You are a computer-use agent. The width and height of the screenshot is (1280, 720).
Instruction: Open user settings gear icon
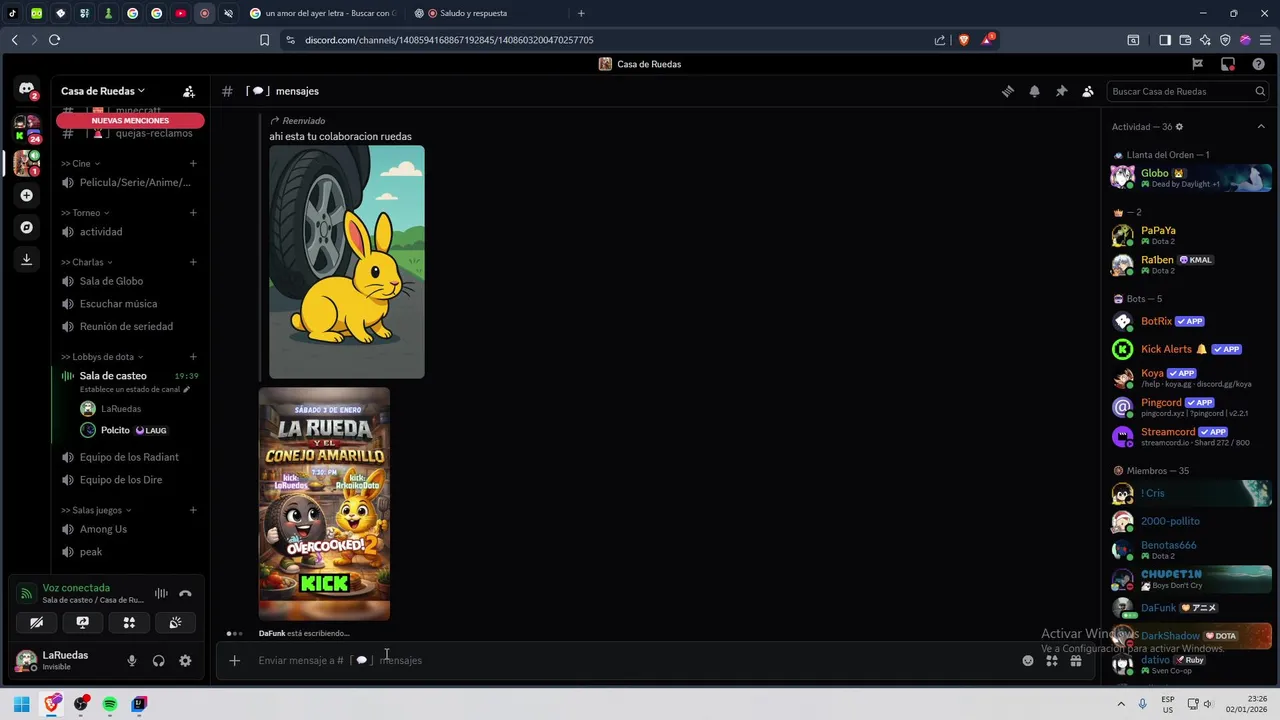(x=185, y=660)
